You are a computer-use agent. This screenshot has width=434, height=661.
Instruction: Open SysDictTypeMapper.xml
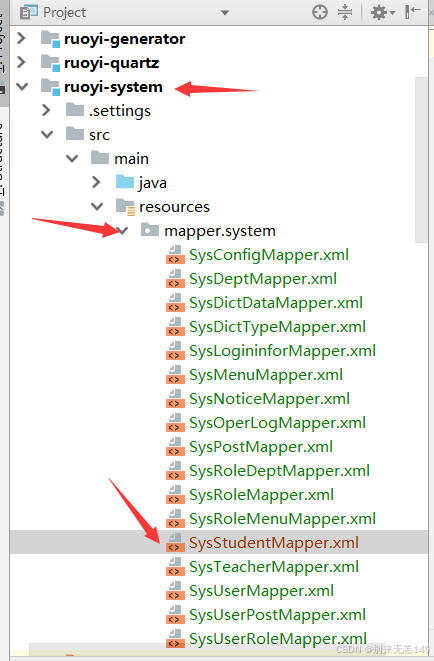tap(277, 327)
